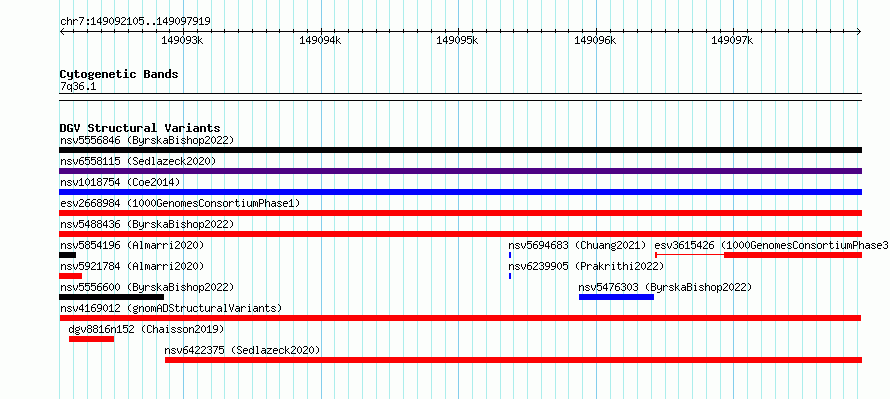Screen dimensions: 890x399
Task: Open dgv8816n152 (Chaisson2019) label
Action: (146, 329)
